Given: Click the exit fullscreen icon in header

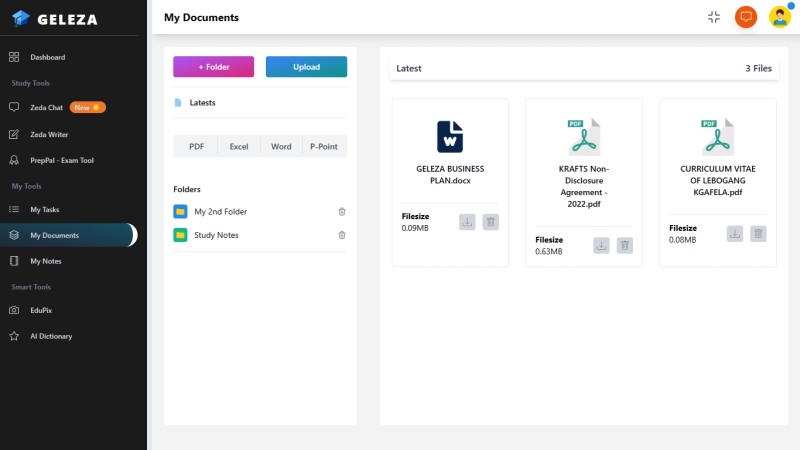Looking at the screenshot, I should [714, 17].
